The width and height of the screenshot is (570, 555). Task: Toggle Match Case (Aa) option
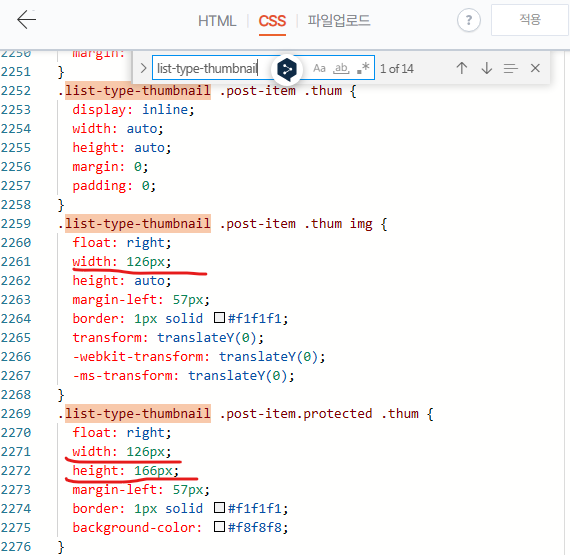coord(319,68)
